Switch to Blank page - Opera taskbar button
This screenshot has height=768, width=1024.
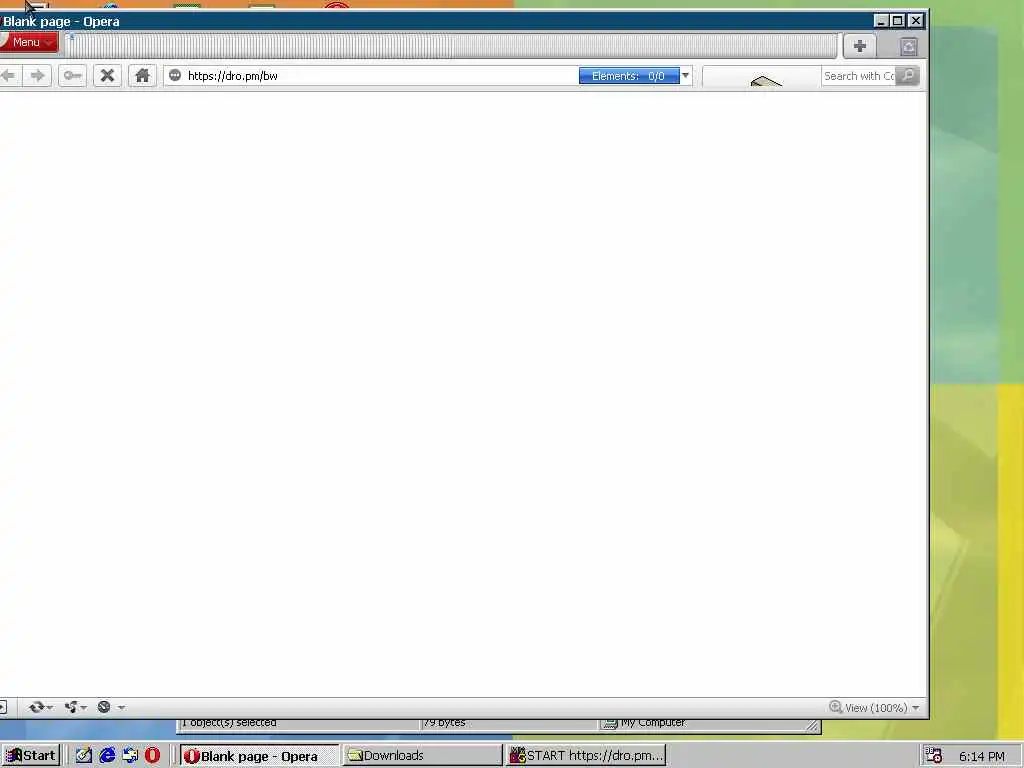click(259, 756)
